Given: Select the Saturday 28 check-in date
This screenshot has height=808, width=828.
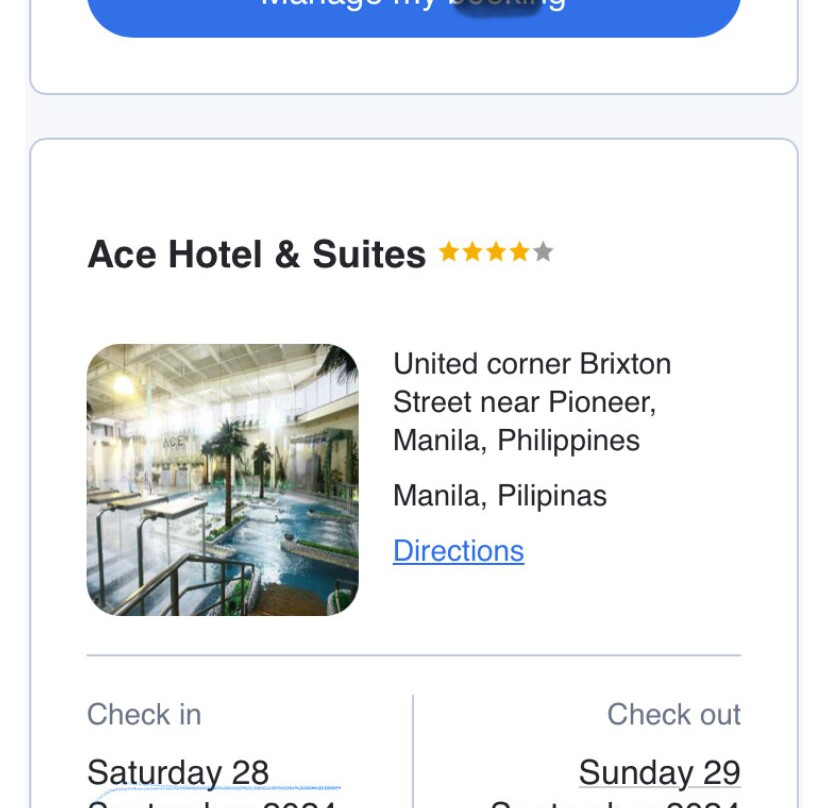Looking at the screenshot, I should (x=178, y=772).
